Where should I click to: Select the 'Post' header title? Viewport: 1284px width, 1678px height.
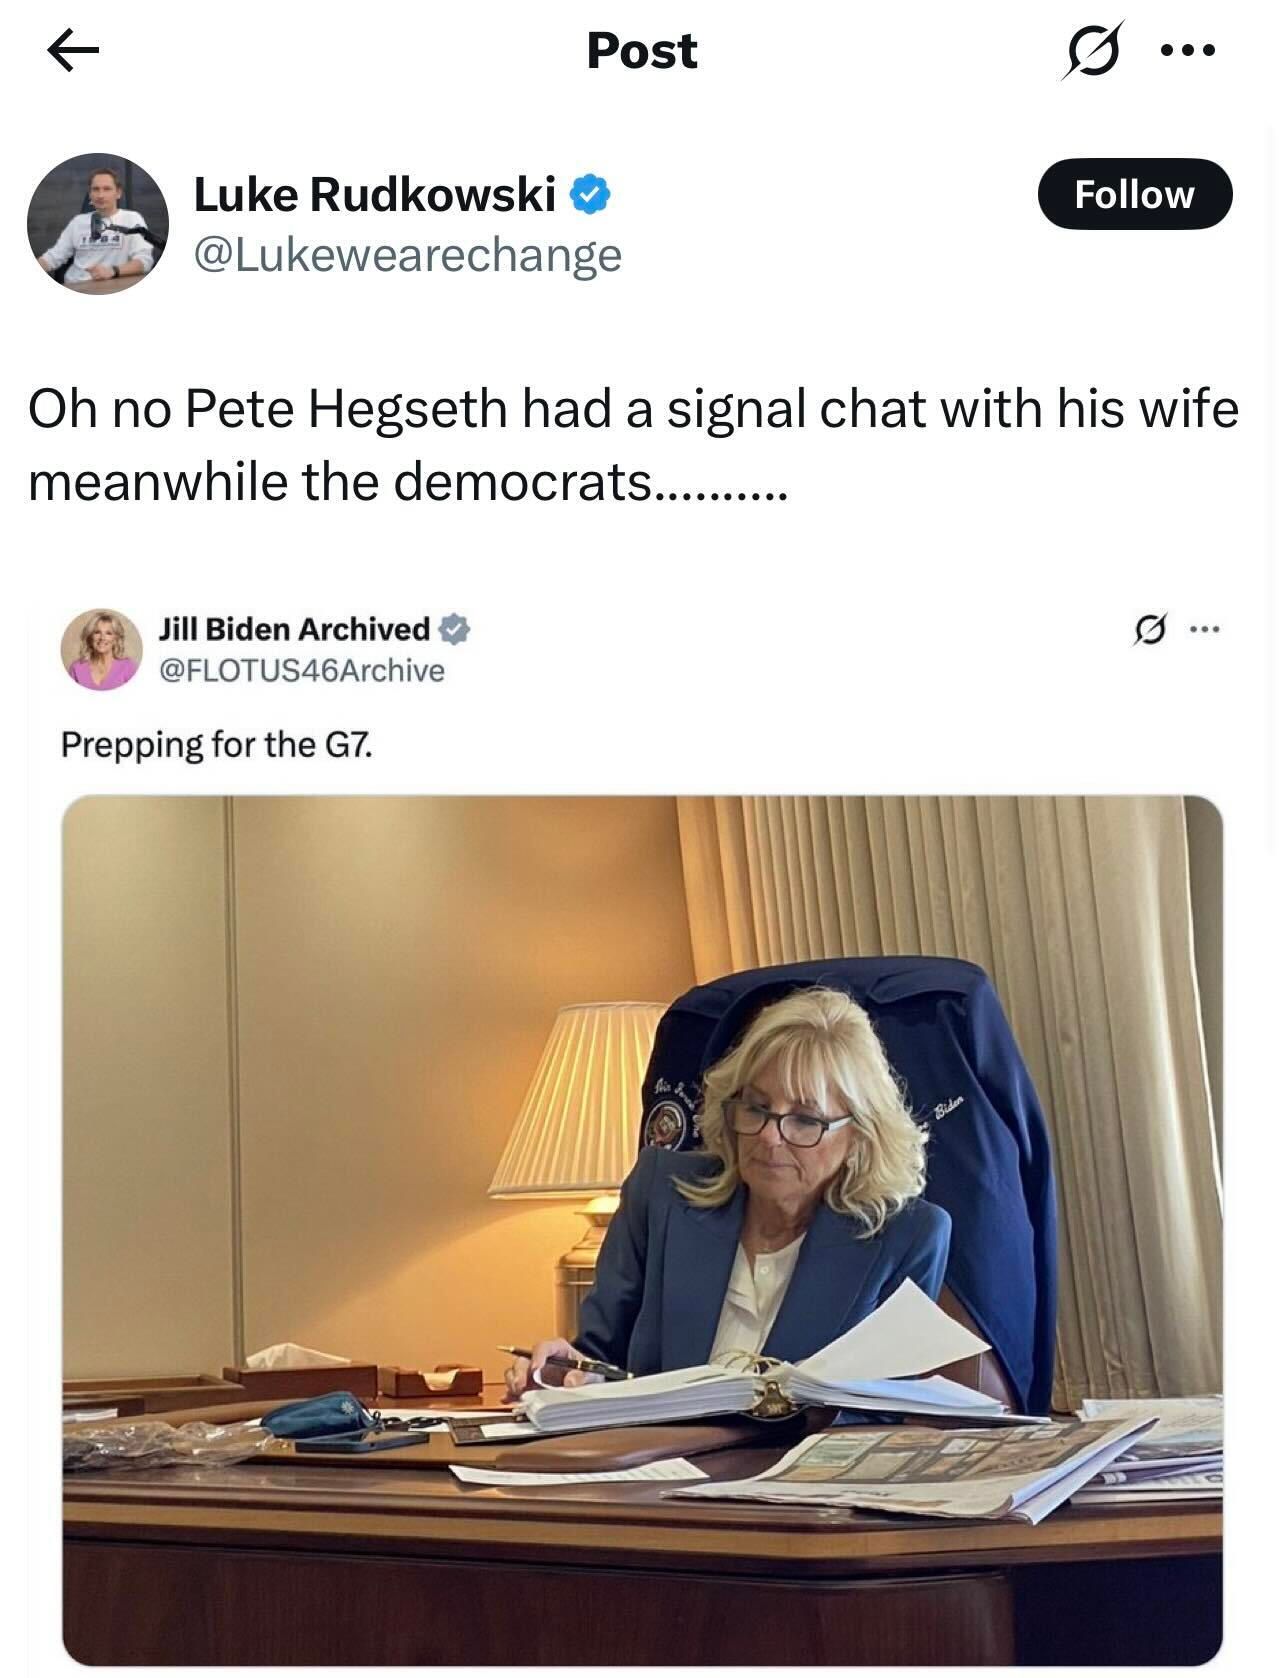coord(641,51)
